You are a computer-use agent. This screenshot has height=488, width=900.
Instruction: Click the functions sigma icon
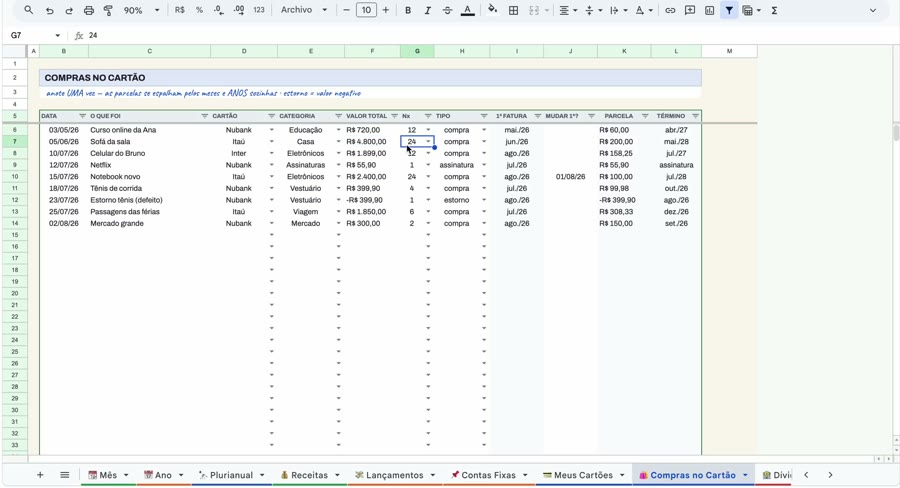[x=774, y=10]
